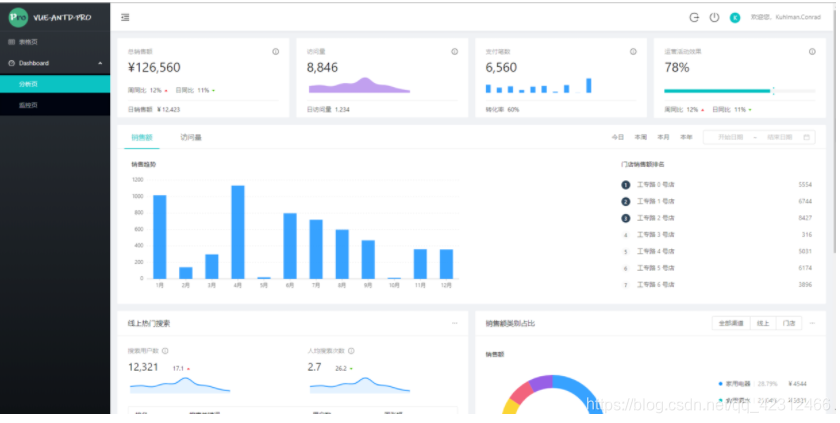Filter by 本周 link
This screenshot has height=423, width=840.
[x=641, y=137]
